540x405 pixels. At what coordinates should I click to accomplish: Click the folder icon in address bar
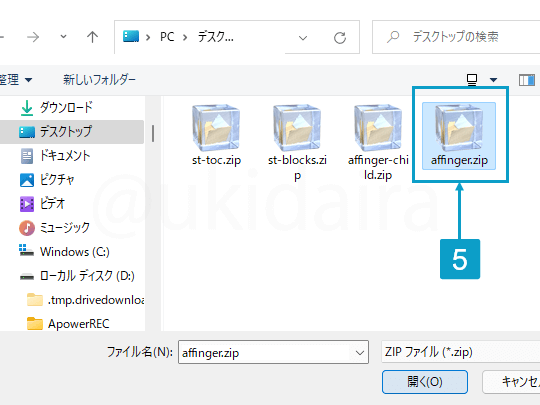pos(131,36)
